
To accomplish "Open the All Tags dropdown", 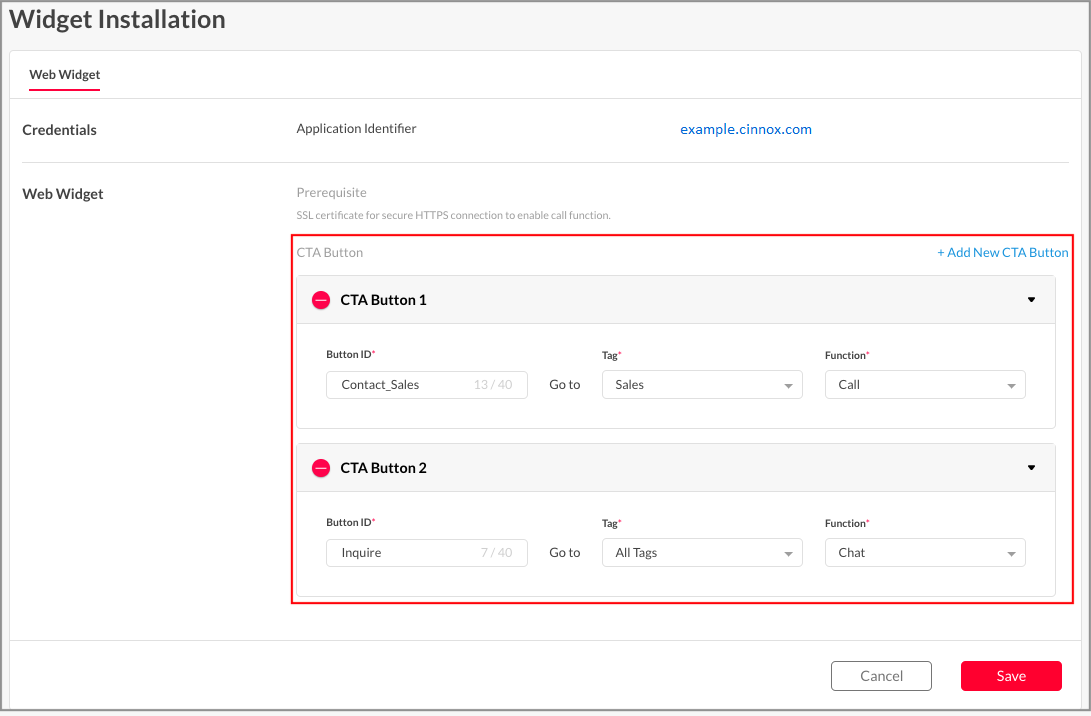I will [x=702, y=552].
